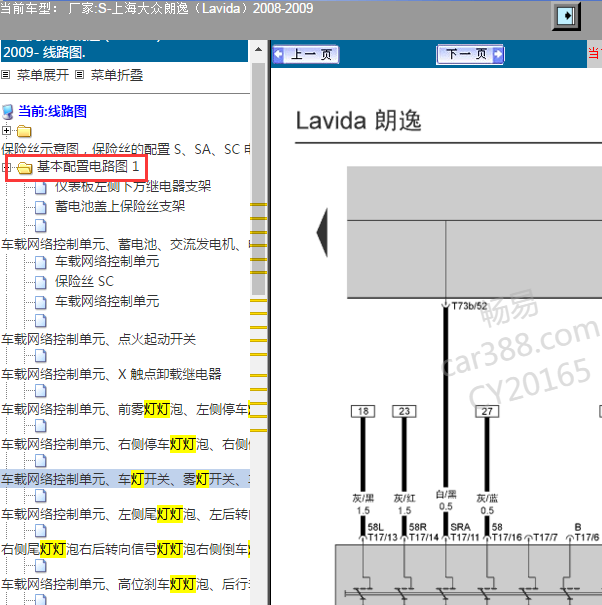Click page icon above 右侧尾灯灯泡 entry
This screenshot has height=605, width=602.
pyautogui.click(x=41, y=531)
